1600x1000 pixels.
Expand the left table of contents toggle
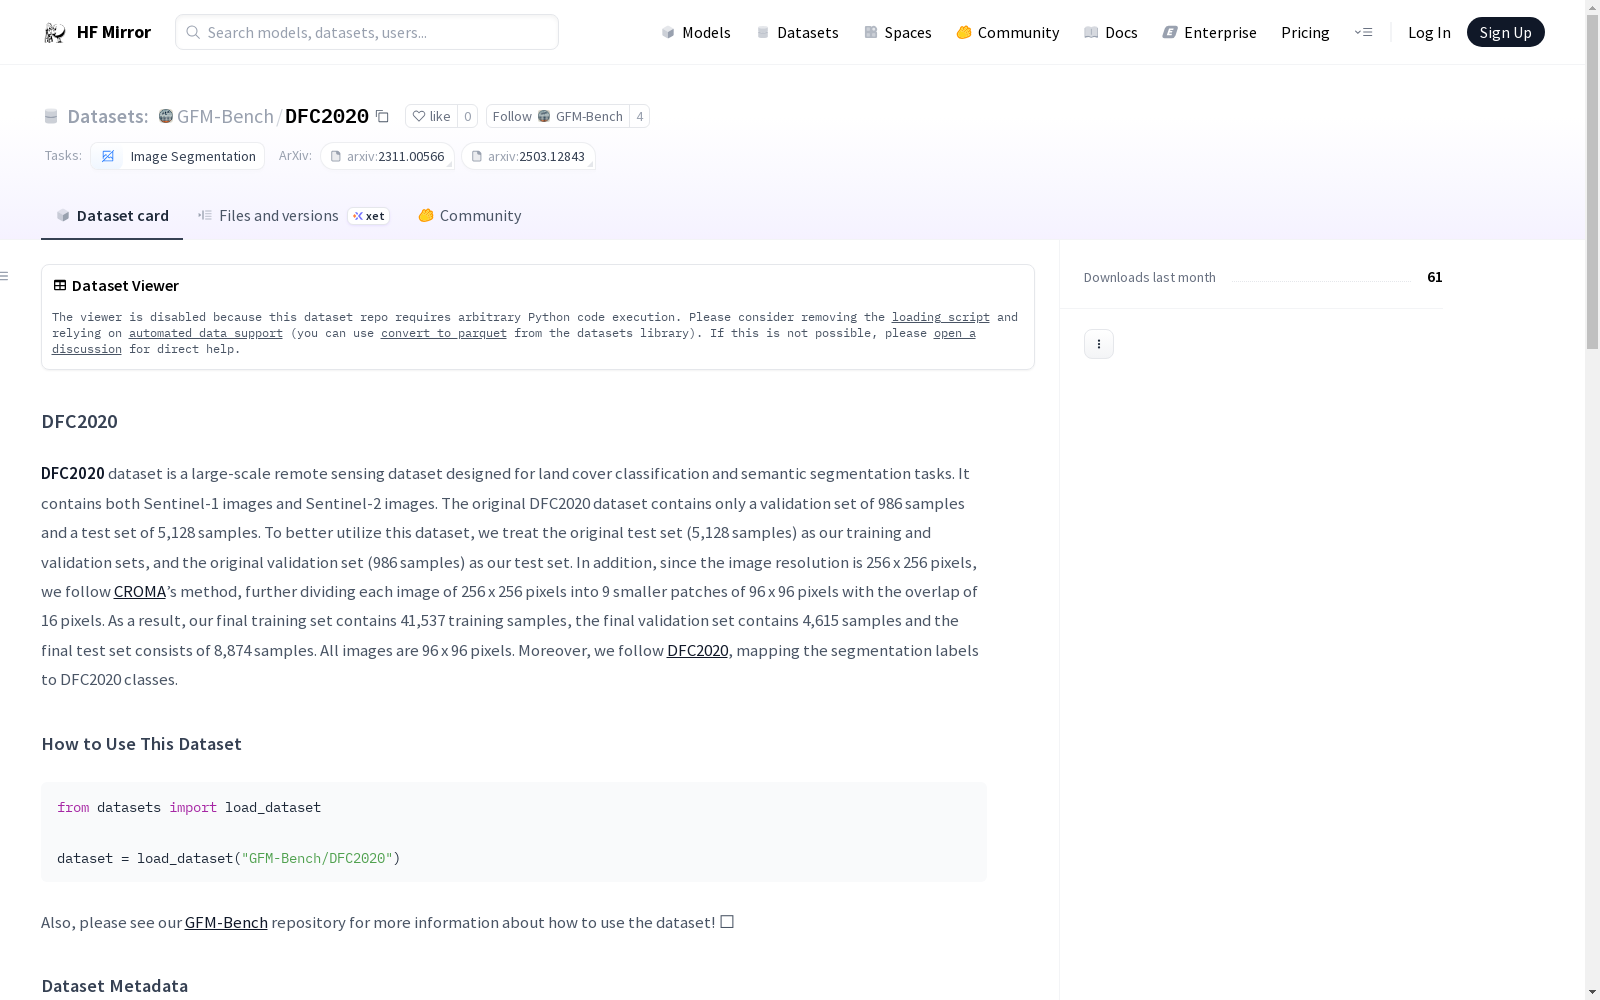pos(5,276)
